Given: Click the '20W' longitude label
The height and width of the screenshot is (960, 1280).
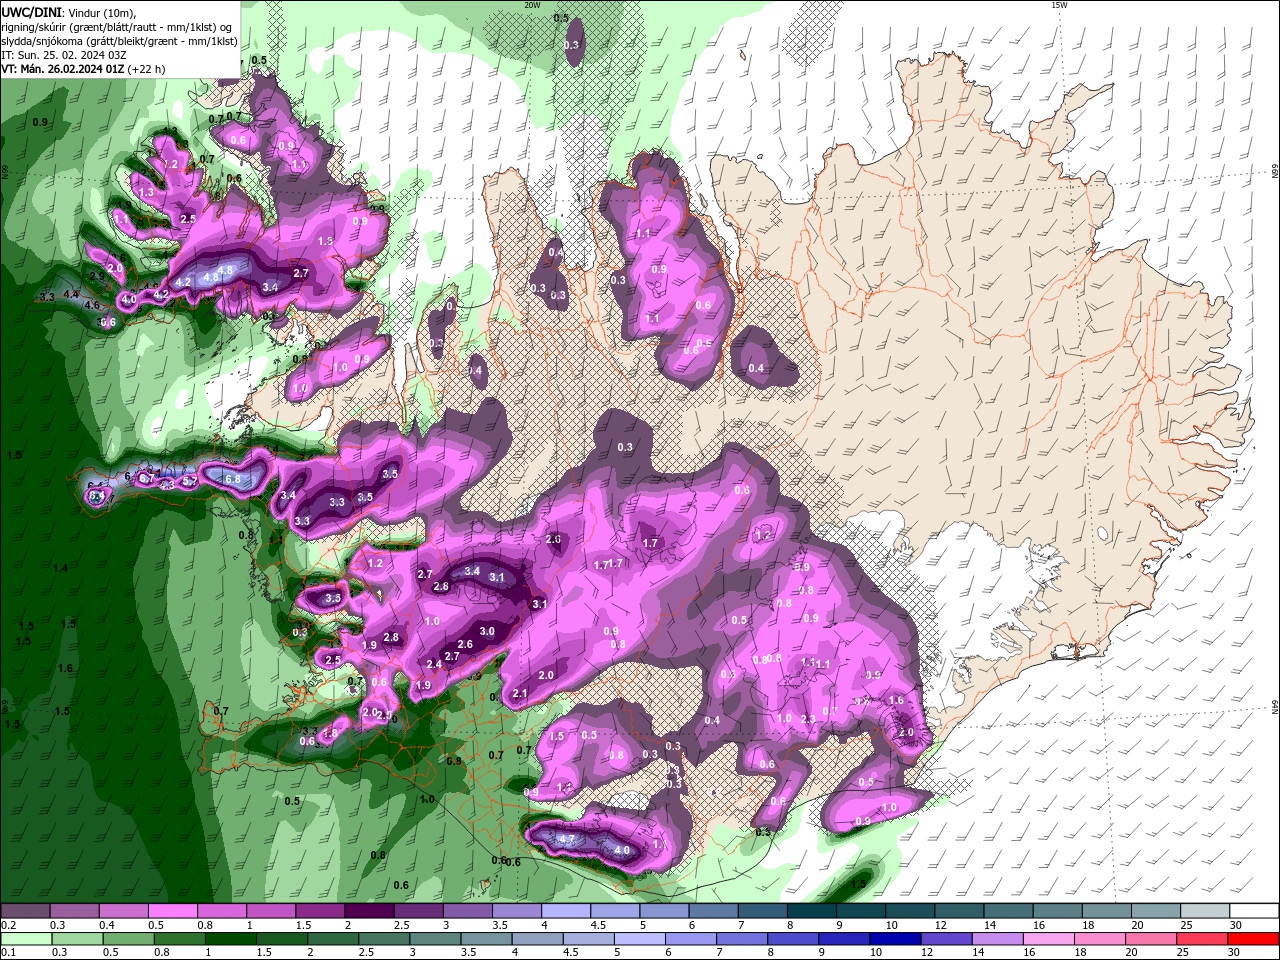Looking at the screenshot, I should pos(532,5).
